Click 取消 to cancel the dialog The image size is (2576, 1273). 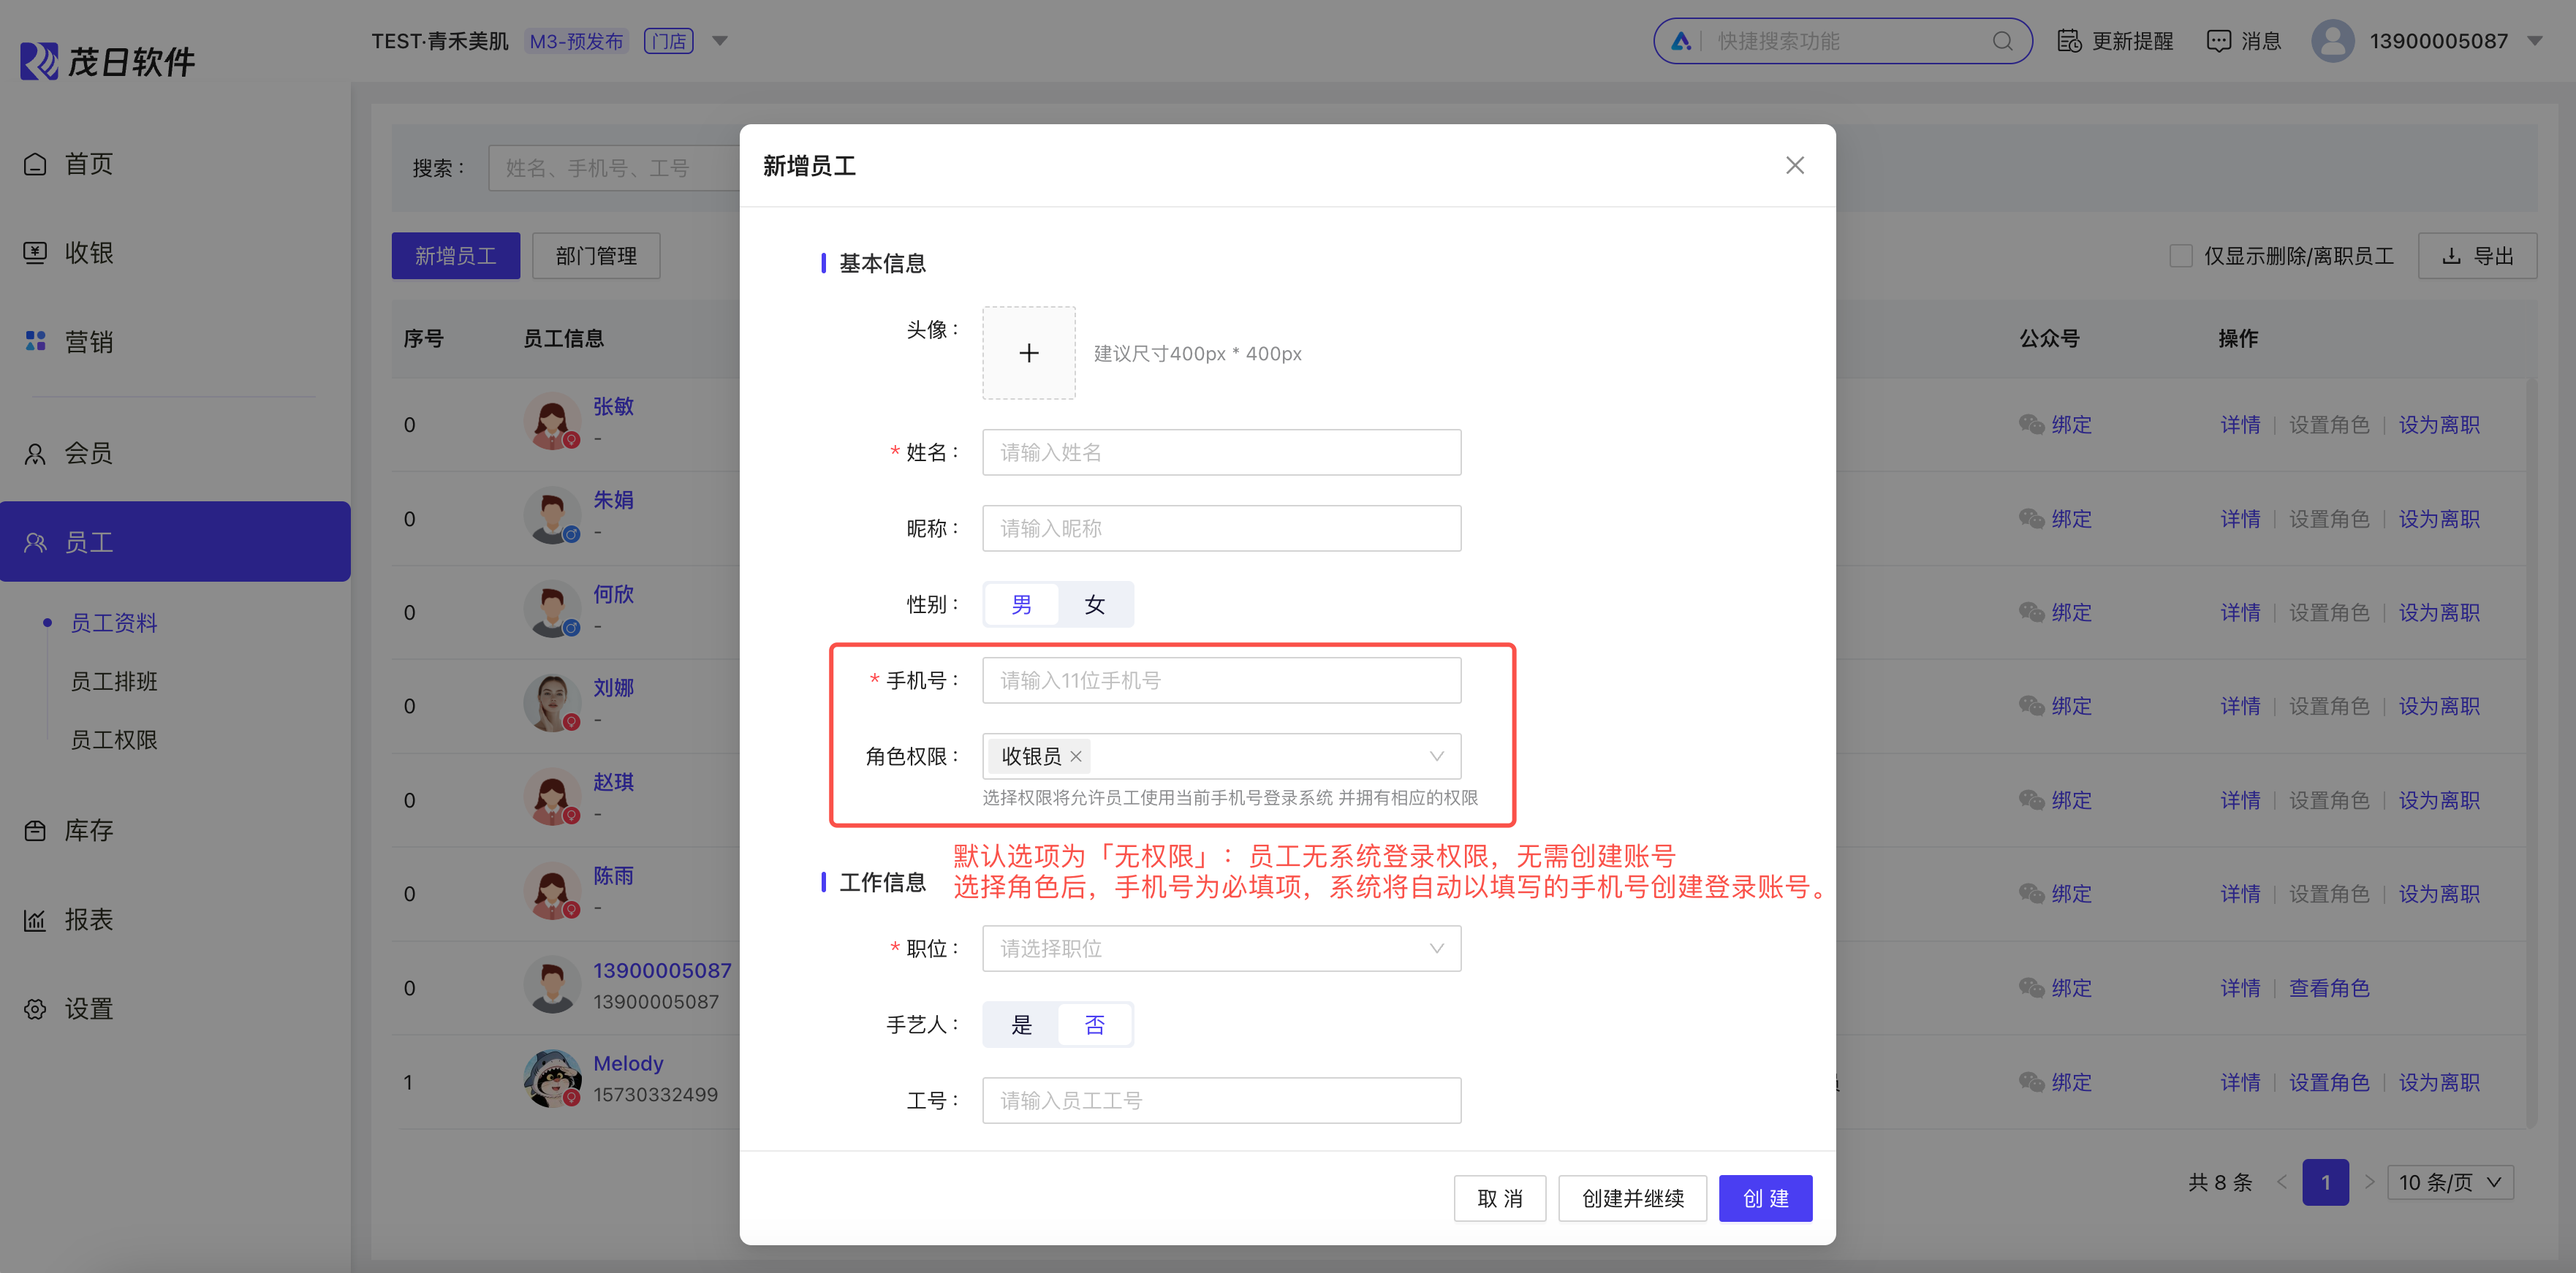coord(1499,1198)
